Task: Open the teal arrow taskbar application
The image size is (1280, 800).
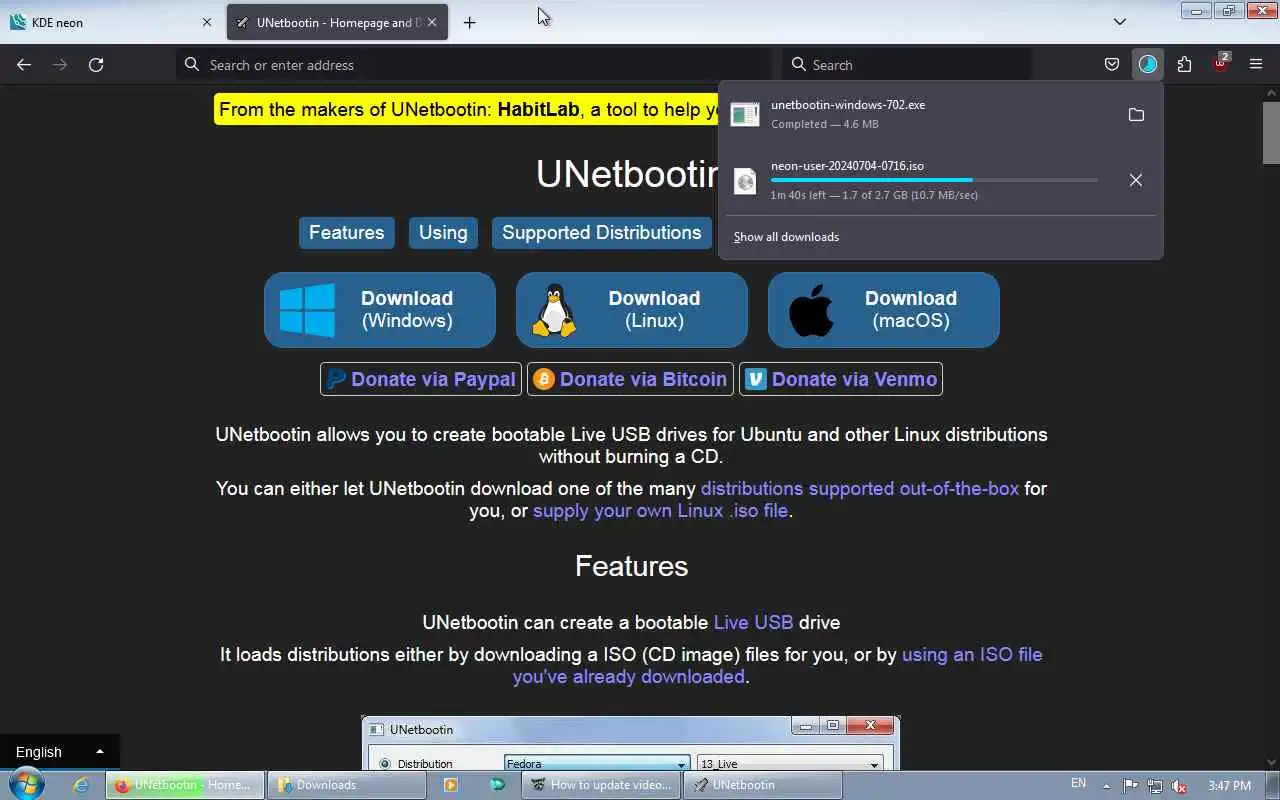Action: point(497,785)
